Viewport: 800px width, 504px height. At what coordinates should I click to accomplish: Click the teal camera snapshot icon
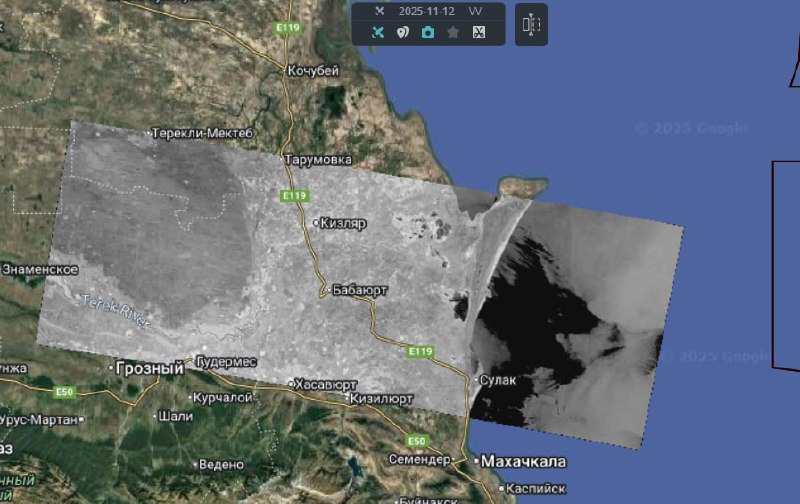(x=428, y=32)
